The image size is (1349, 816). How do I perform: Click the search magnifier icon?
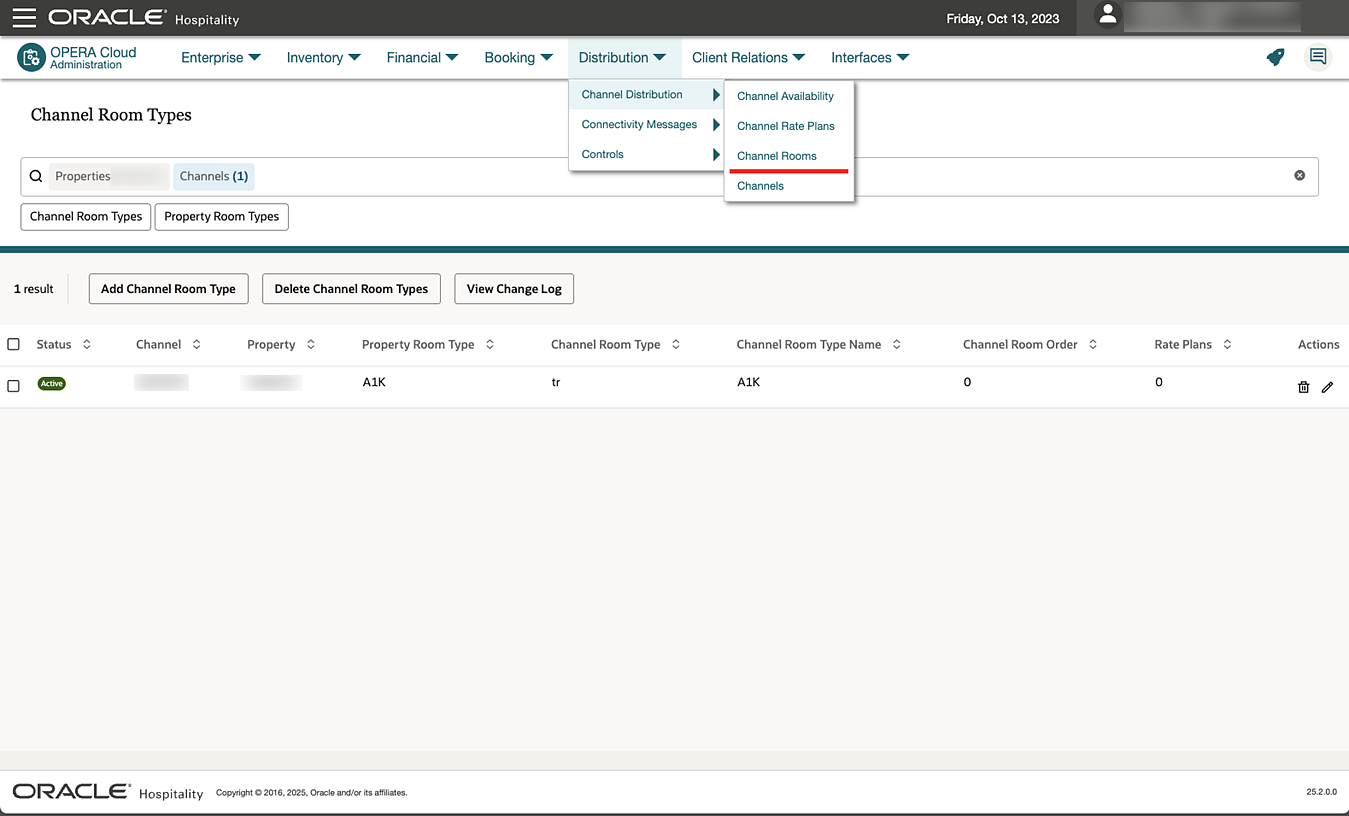point(36,176)
